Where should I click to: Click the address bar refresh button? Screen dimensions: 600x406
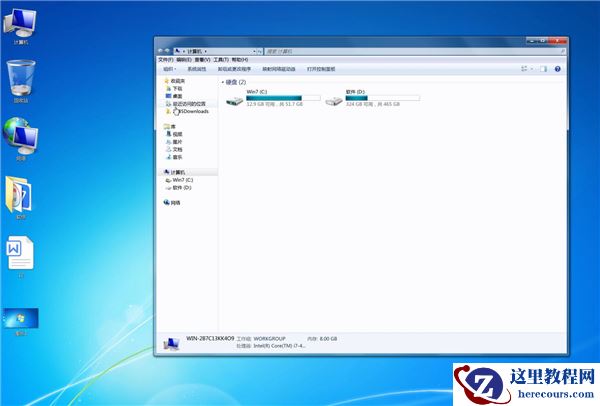260,51
